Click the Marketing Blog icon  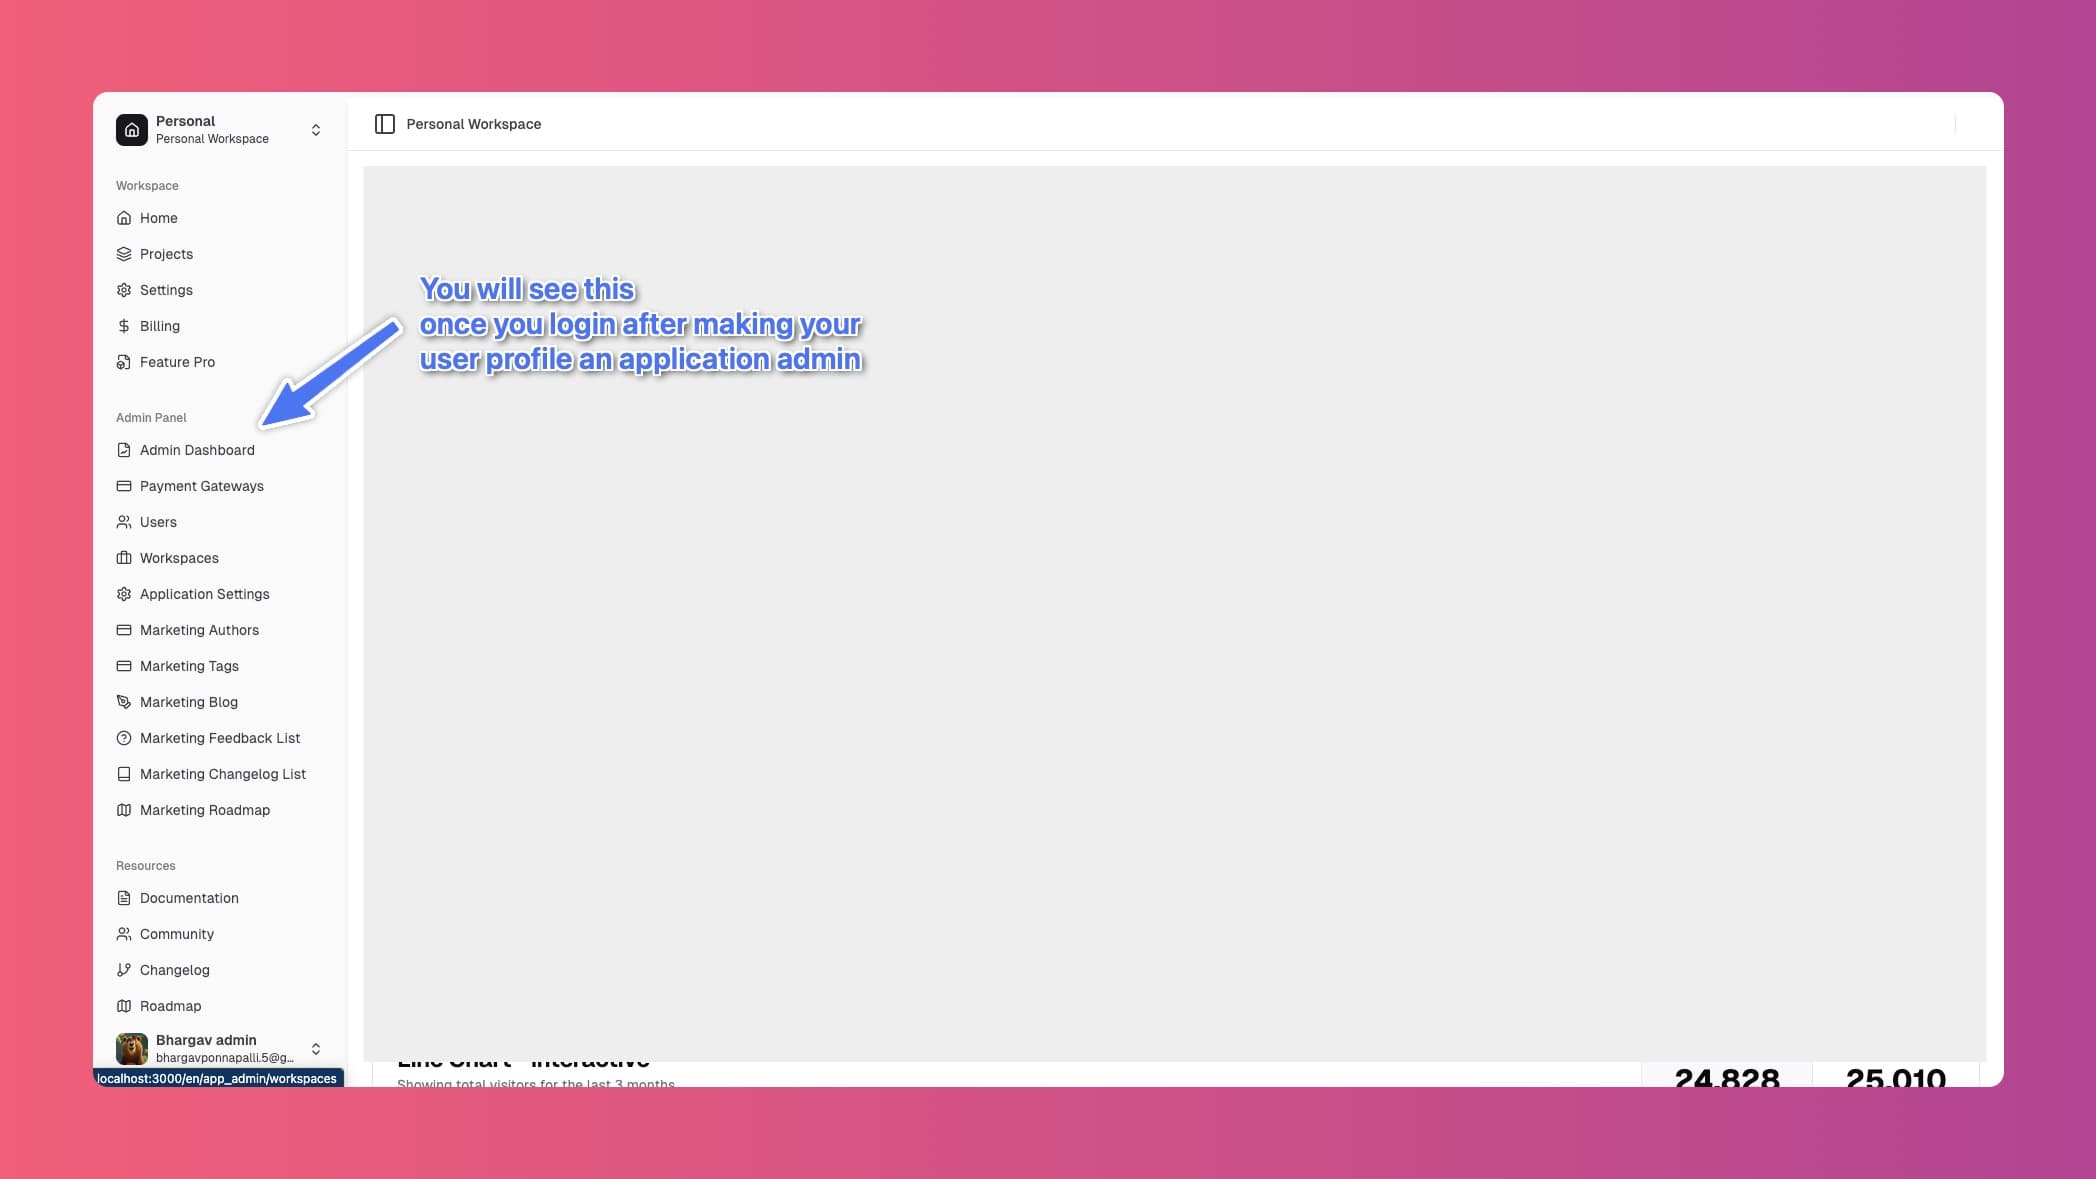point(124,701)
